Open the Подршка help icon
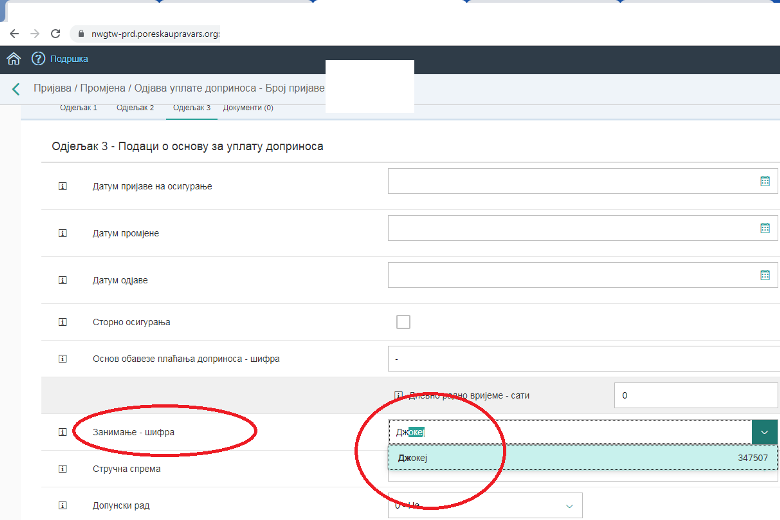This screenshot has width=780, height=520. (x=38, y=59)
